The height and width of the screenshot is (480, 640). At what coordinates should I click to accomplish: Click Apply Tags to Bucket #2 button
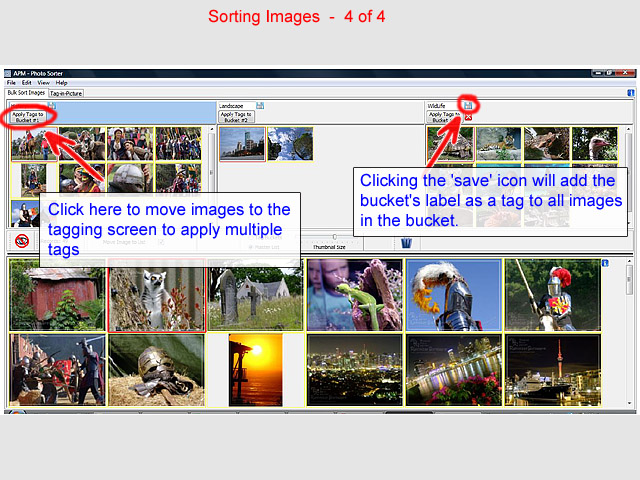pos(236,117)
